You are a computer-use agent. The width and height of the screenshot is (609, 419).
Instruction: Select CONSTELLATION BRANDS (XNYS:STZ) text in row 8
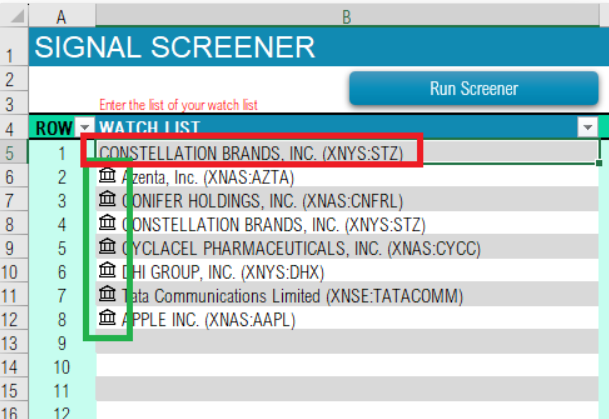pos(273,225)
